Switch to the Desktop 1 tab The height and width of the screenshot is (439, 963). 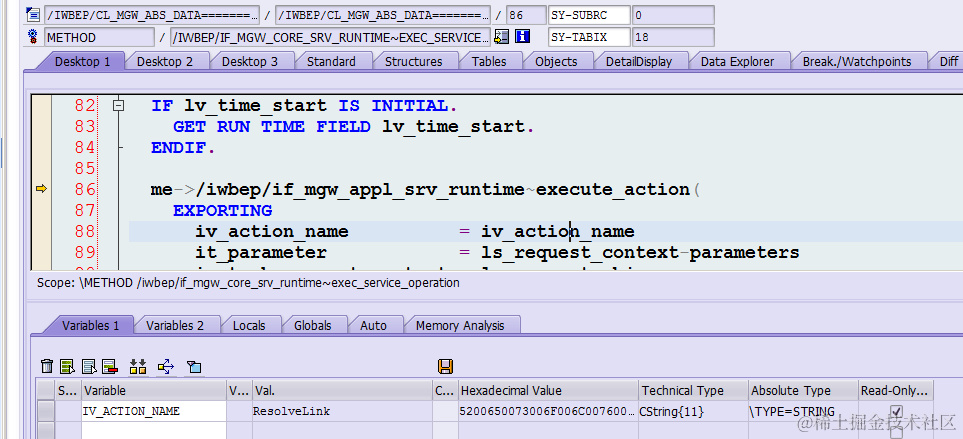[82, 61]
